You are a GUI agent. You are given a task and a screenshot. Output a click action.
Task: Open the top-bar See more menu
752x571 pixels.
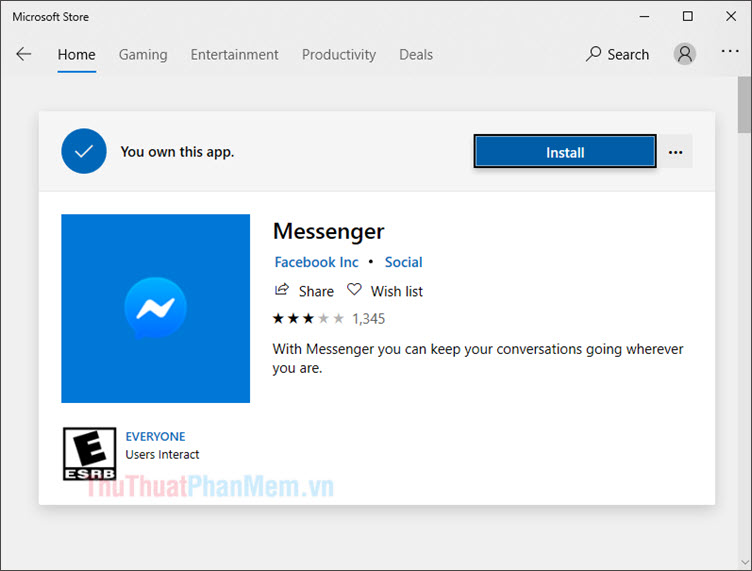point(730,51)
